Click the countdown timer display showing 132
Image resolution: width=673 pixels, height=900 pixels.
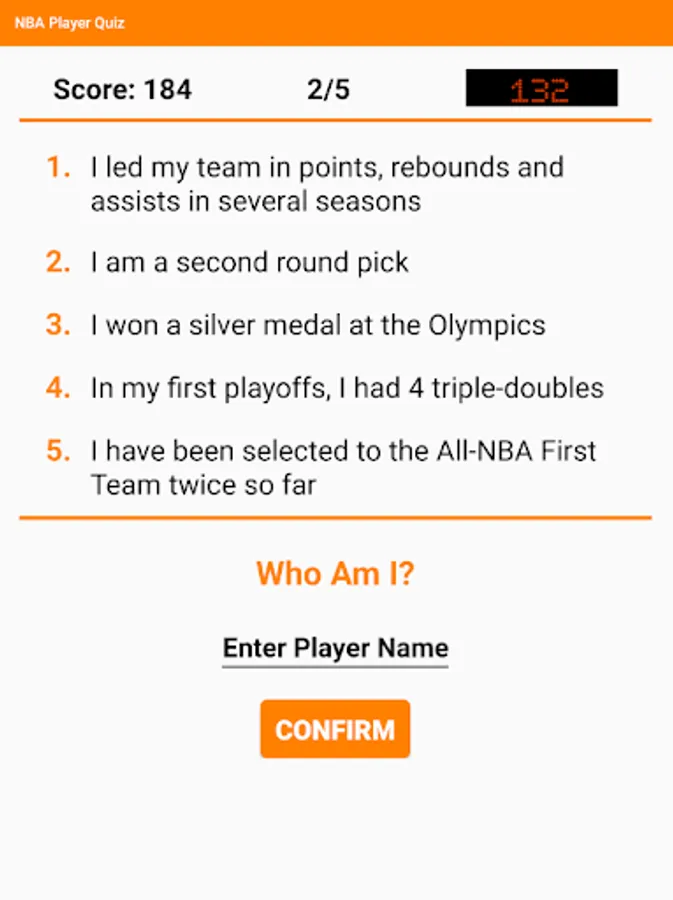point(541,89)
